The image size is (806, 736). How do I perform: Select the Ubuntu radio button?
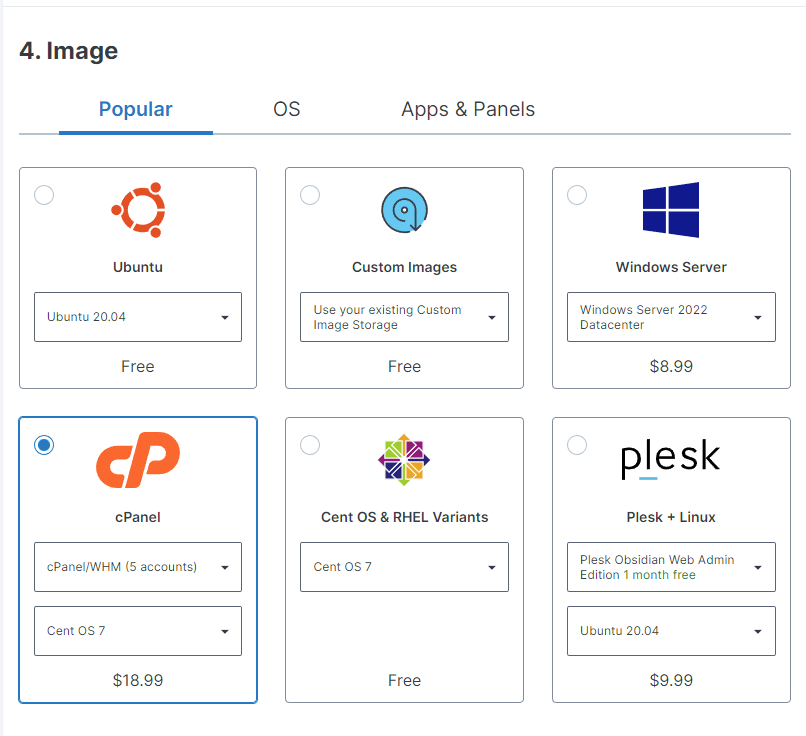[x=44, y=195]
